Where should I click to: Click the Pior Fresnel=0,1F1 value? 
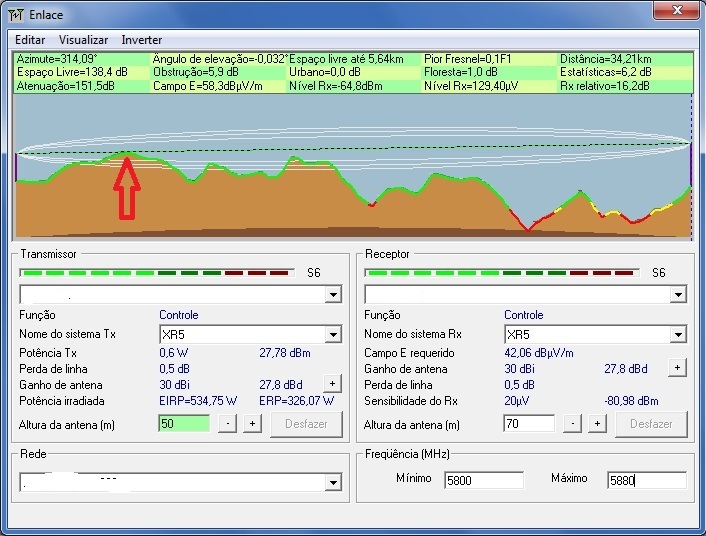468,59
